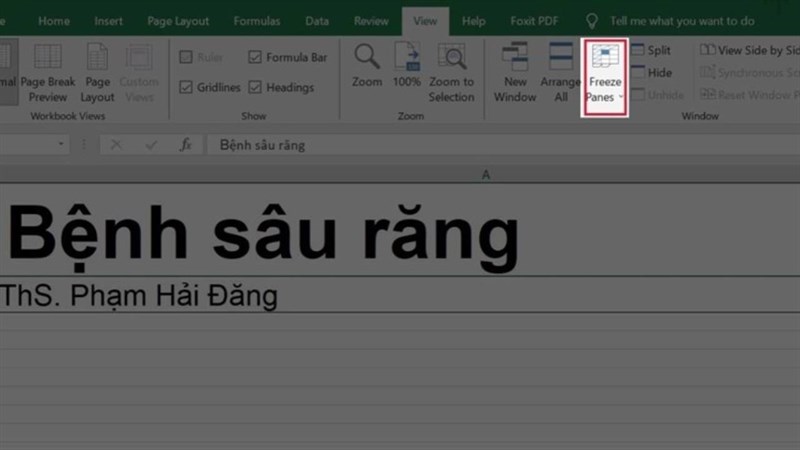
Task: Click the Cancel X formula button
Action: point(116,145)
